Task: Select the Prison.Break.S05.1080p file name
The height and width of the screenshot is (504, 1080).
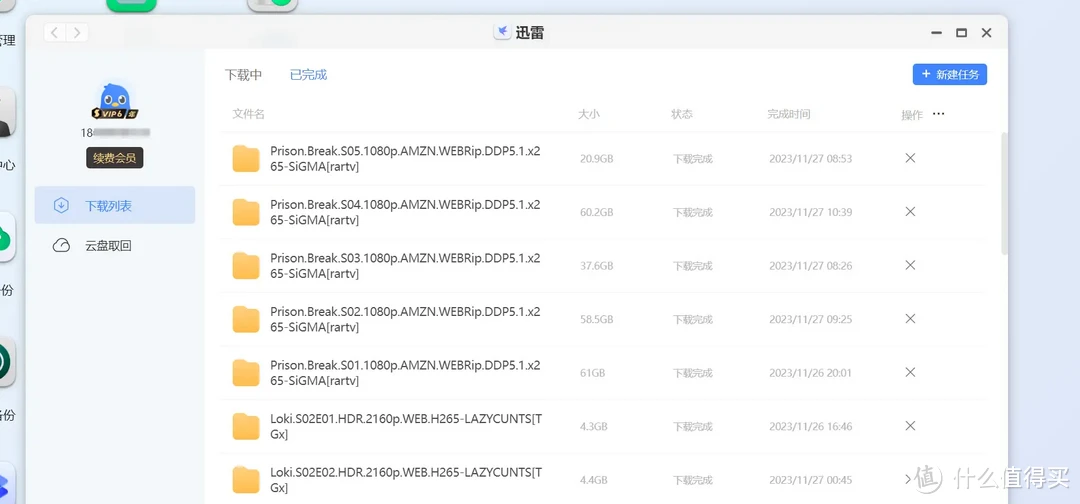Action: (405, 158)
